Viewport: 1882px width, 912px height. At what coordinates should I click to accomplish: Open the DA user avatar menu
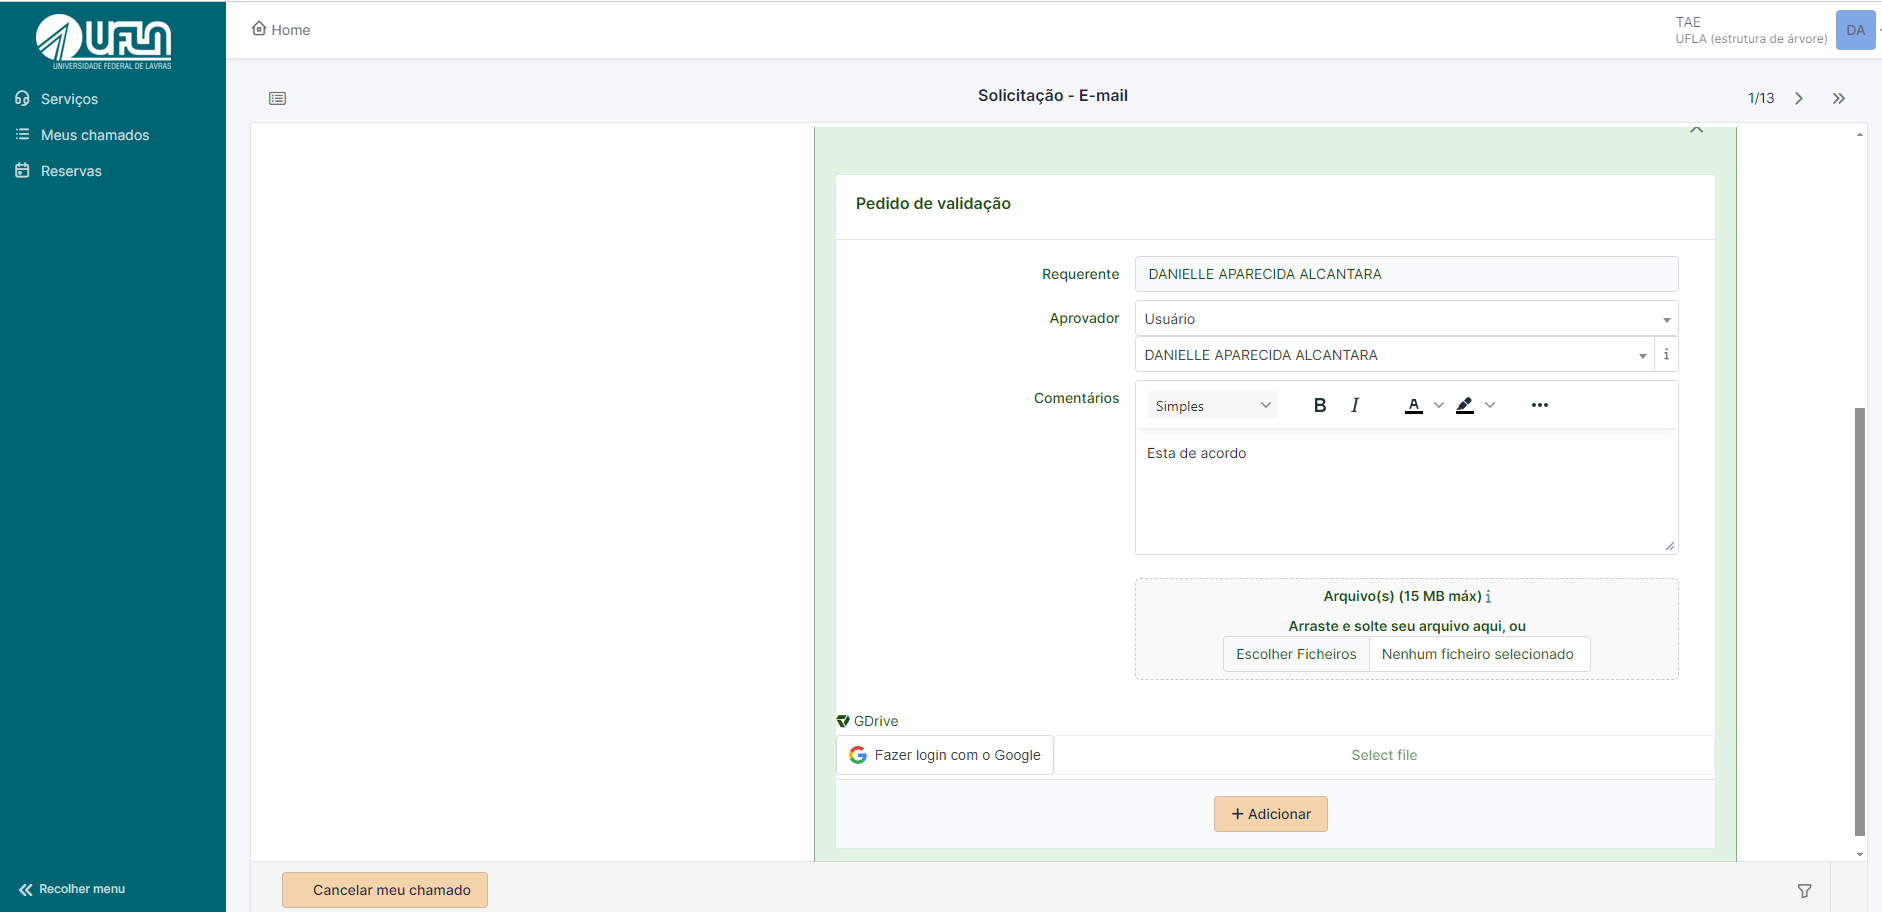(x=1855, y=30)
